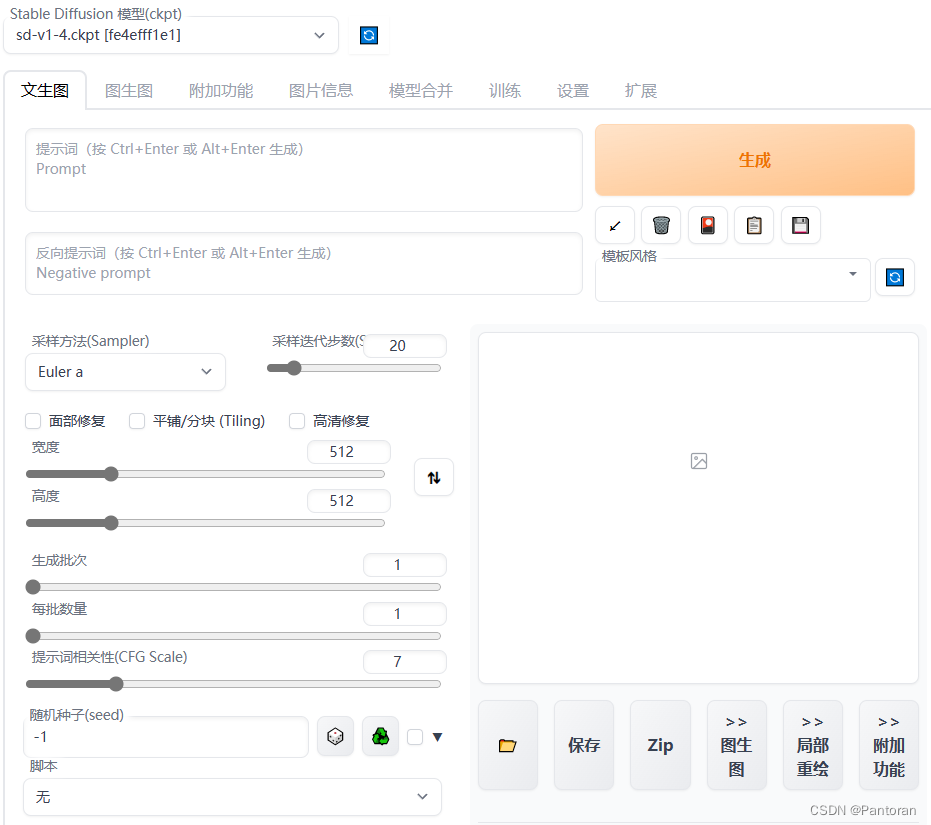
Task: Adjust the 采样迭代步数 sampling steps slider
Action: point(354,368)
